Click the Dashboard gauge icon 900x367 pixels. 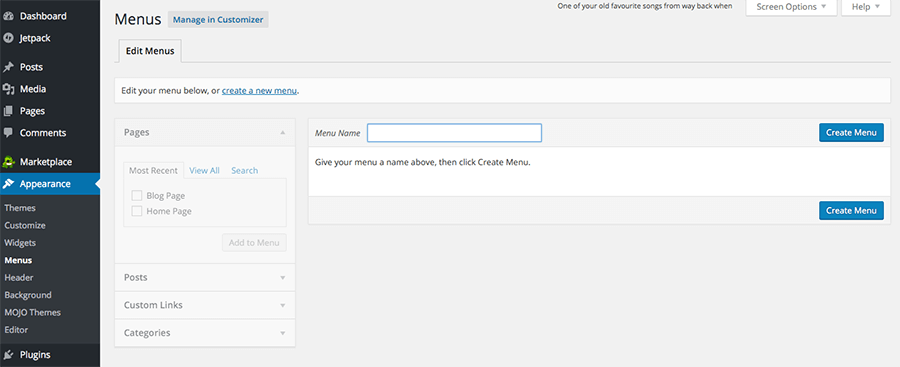pos(8,16)
